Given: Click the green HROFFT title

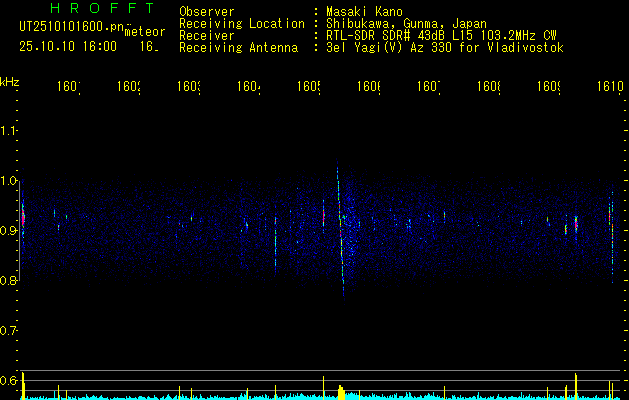Looking at the screenshot, I should [103, 8].
